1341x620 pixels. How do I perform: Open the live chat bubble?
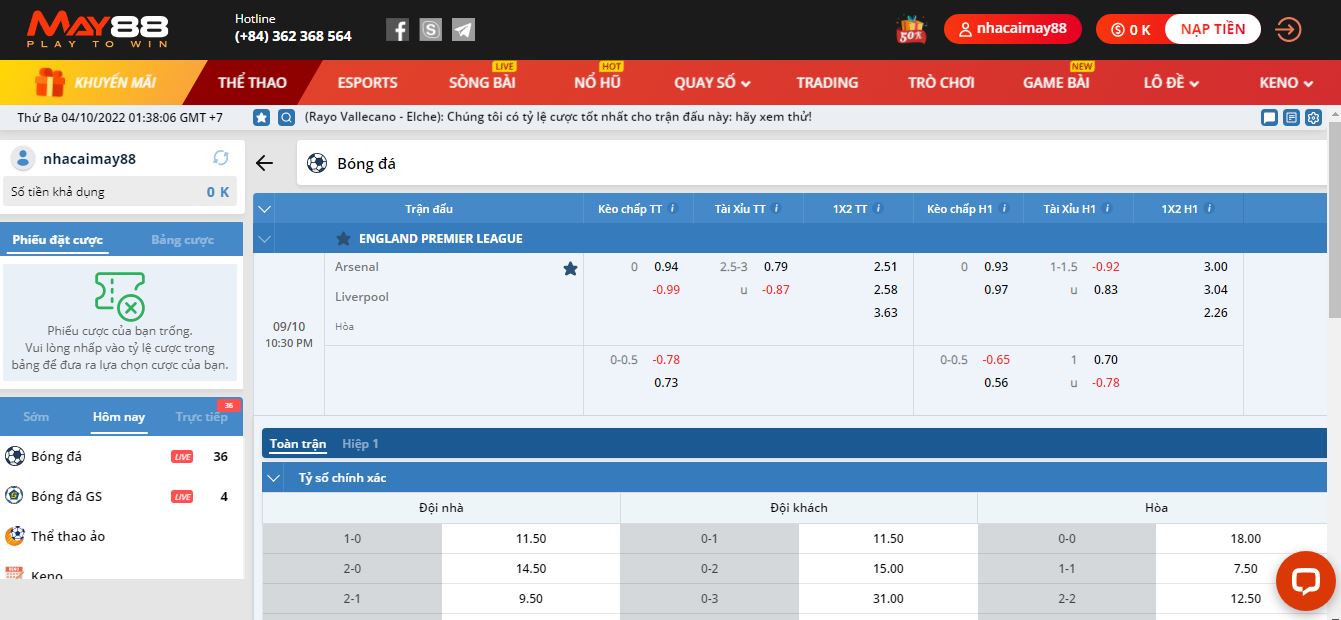pos(1305,580)
